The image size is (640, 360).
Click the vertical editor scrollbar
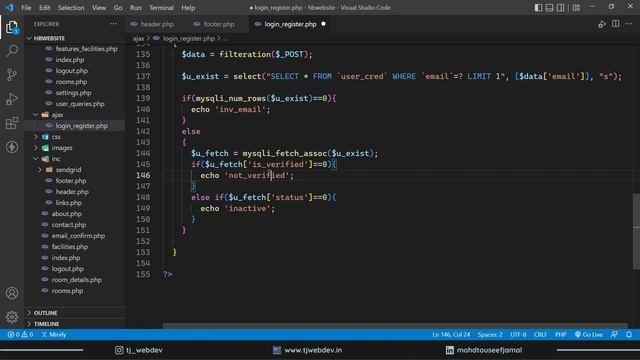click(636, 231)
